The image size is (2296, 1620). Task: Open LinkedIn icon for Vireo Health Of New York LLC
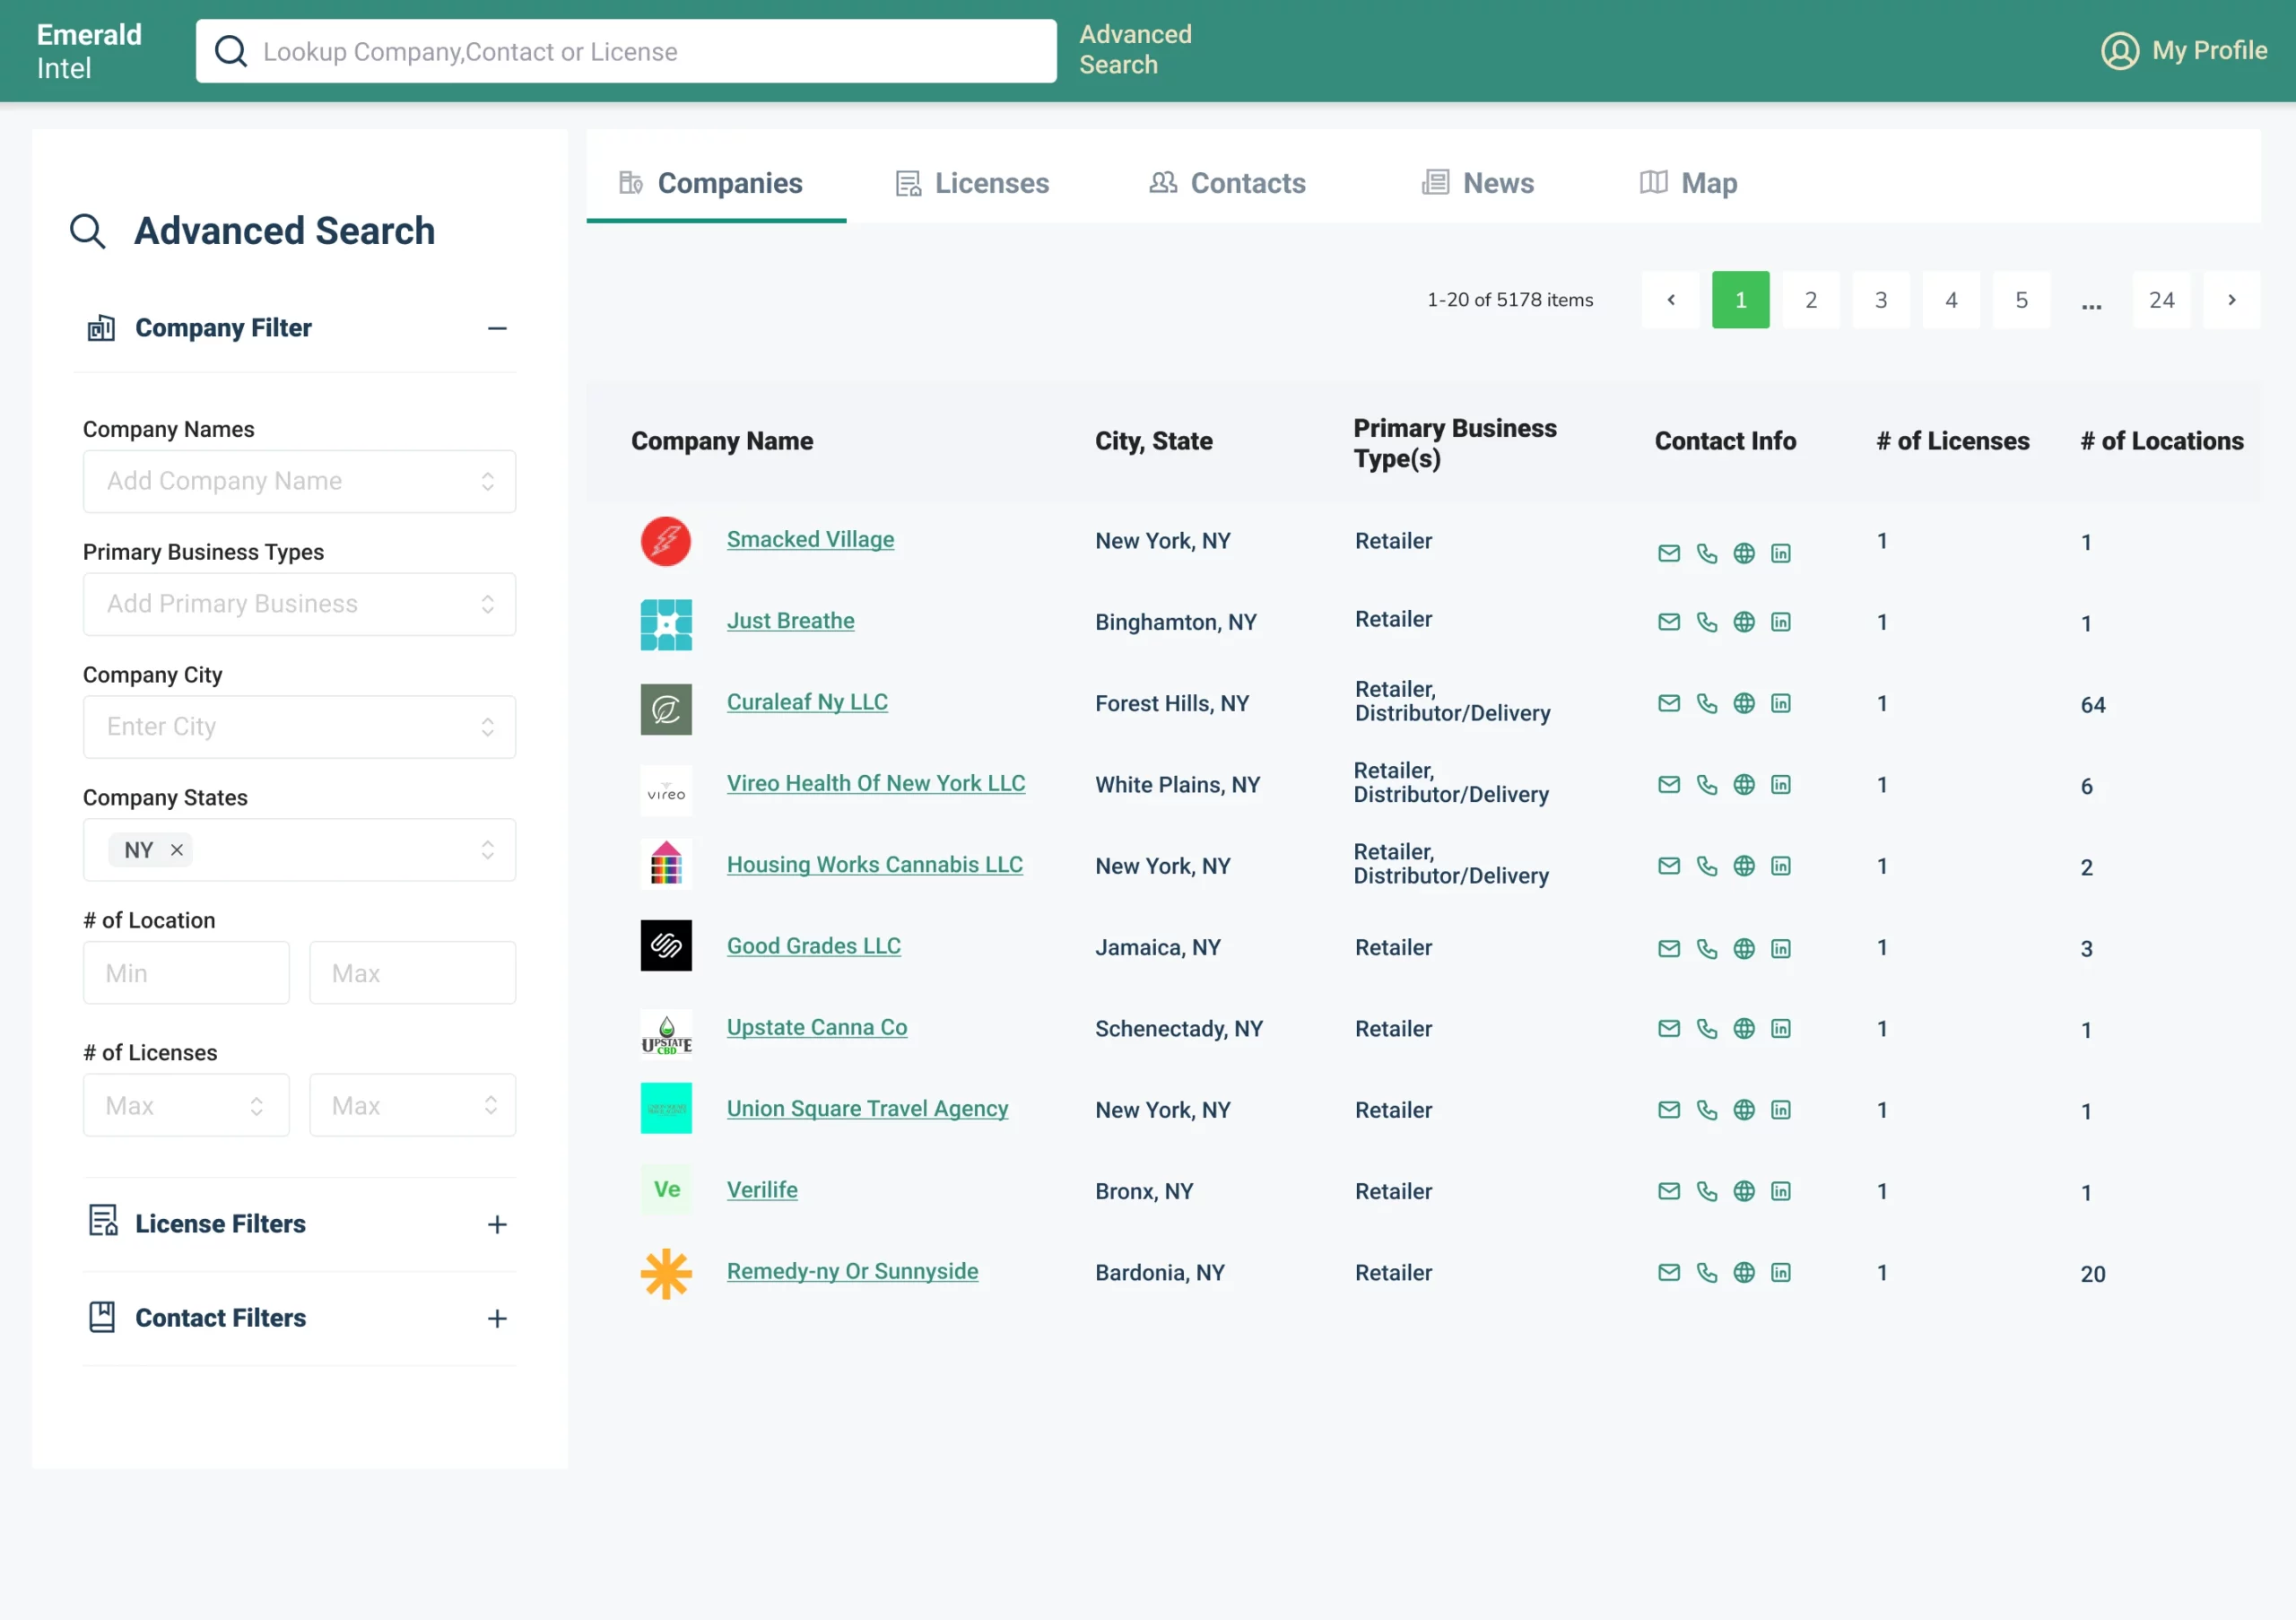pos(1781,785)
